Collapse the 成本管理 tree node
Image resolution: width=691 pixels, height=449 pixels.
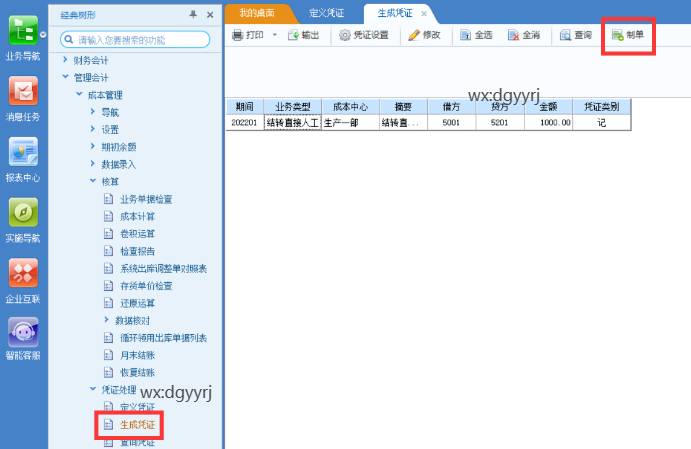[80, 95]
